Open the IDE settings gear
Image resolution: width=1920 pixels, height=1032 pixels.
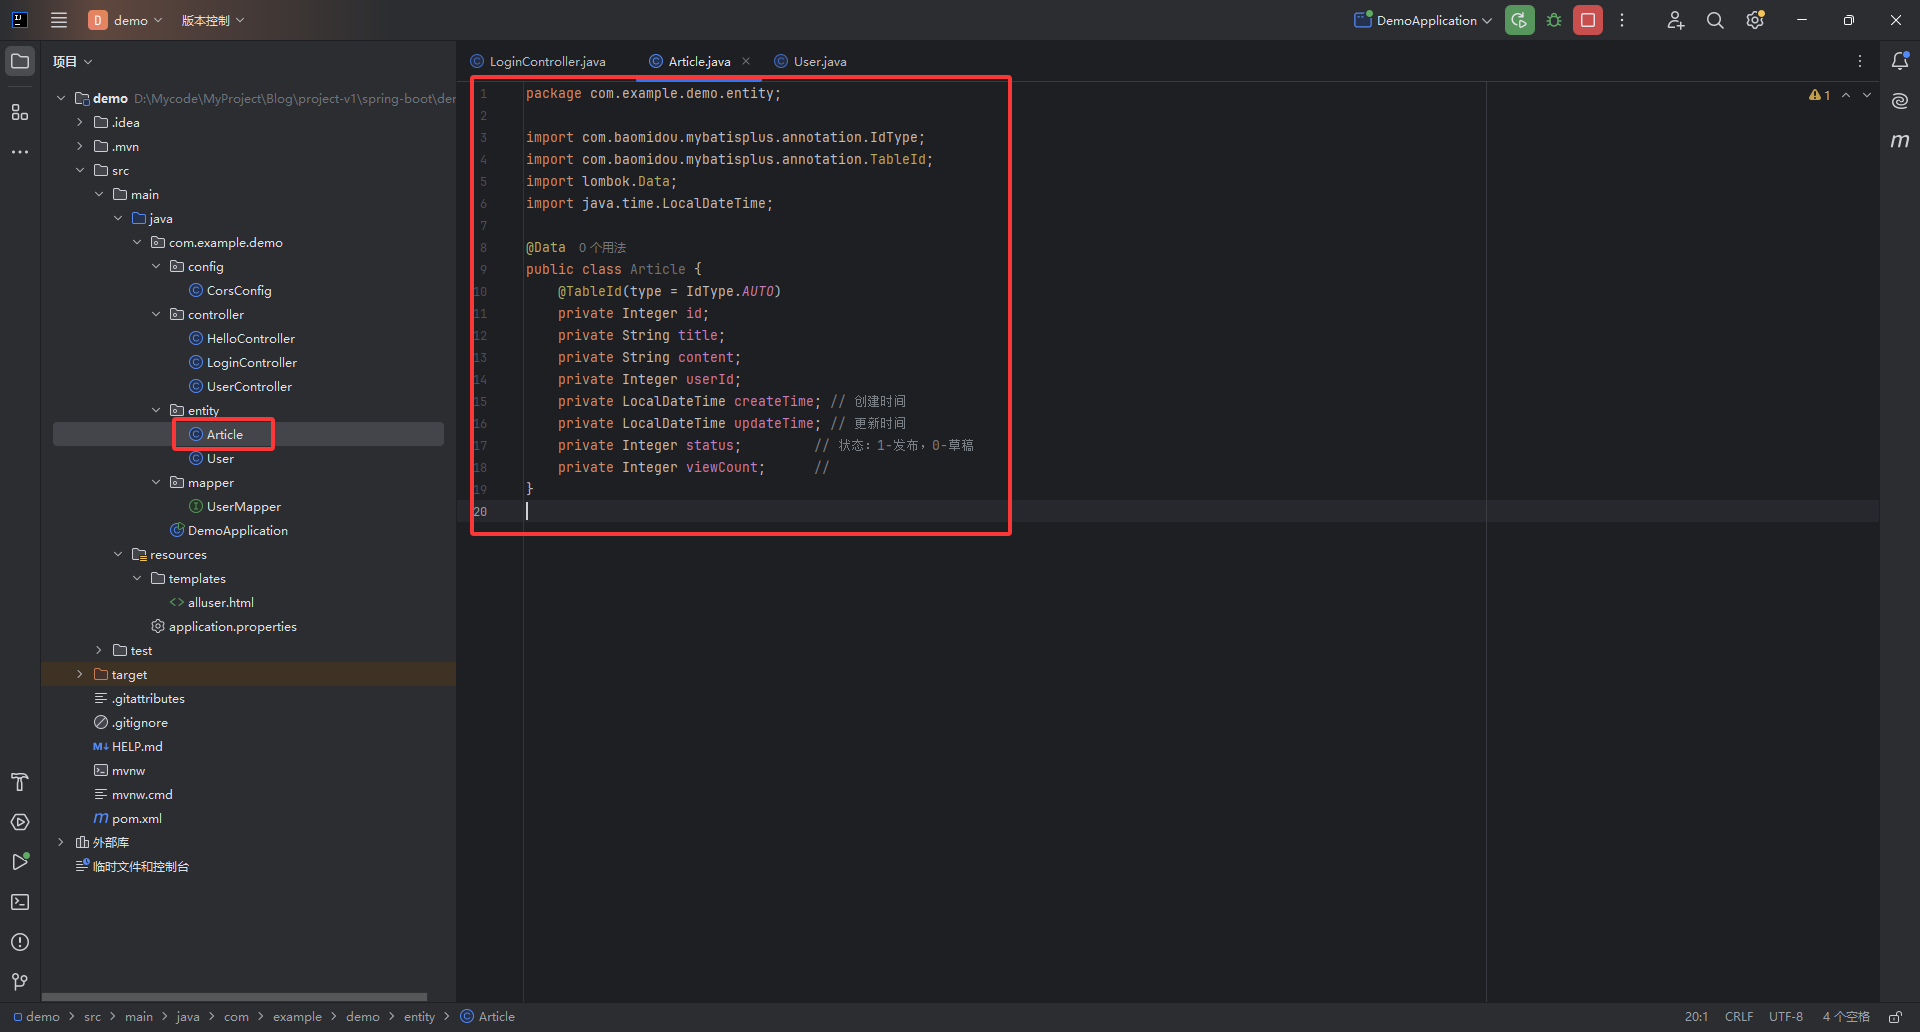tap(1755, 20)
